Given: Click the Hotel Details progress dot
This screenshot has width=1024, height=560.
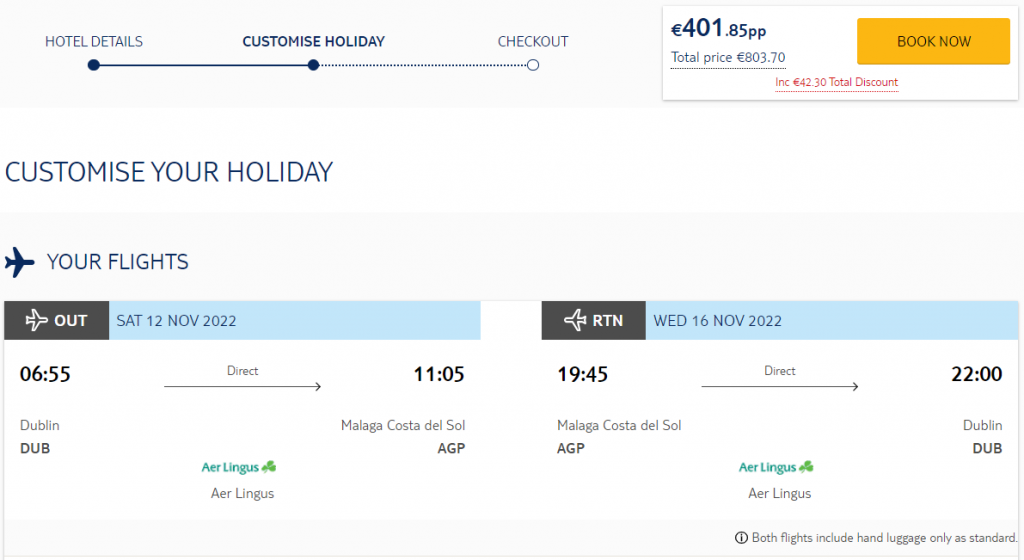Looking at the screenshot, I should click(94, 65).
